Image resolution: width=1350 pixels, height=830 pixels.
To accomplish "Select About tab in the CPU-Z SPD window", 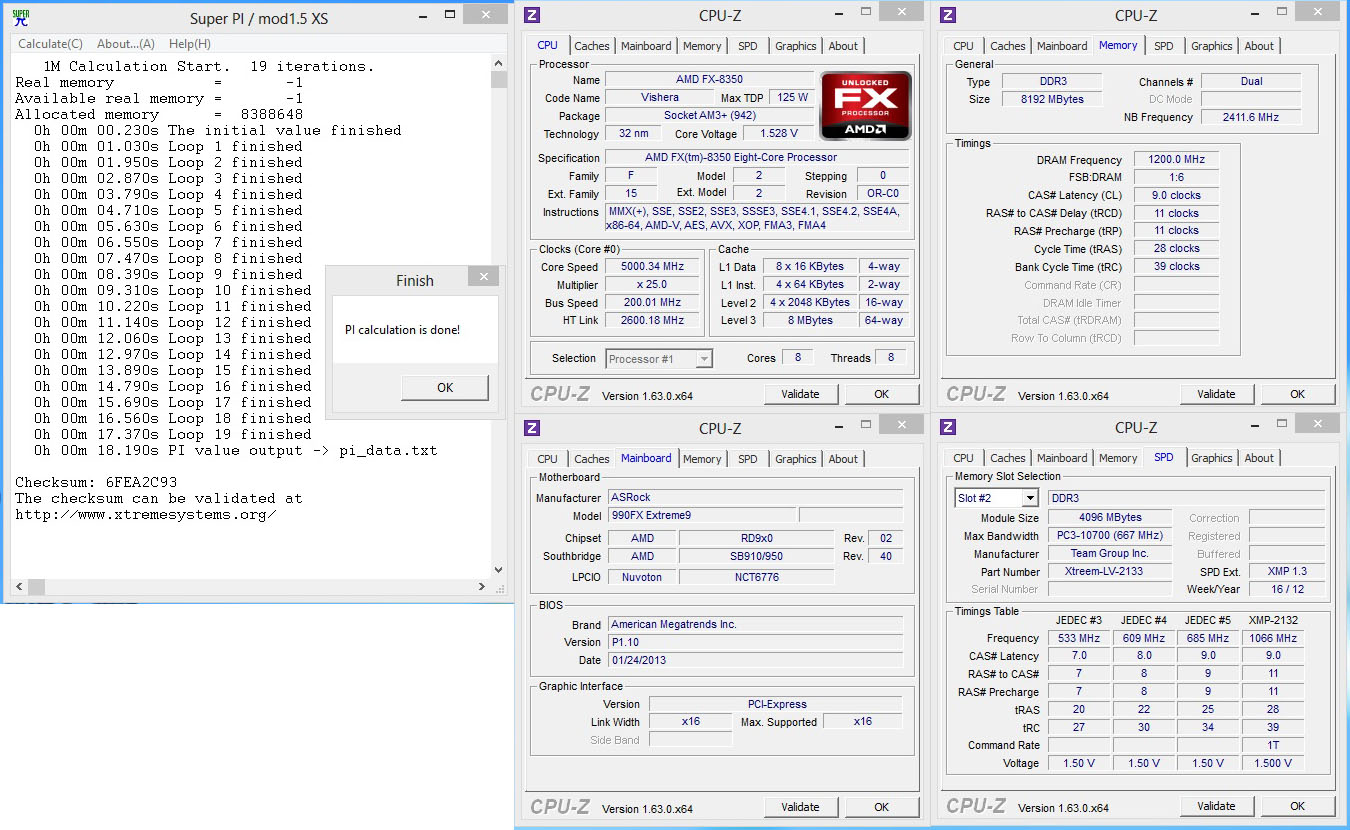I will pyautogui.click(x=1259, y=459).
